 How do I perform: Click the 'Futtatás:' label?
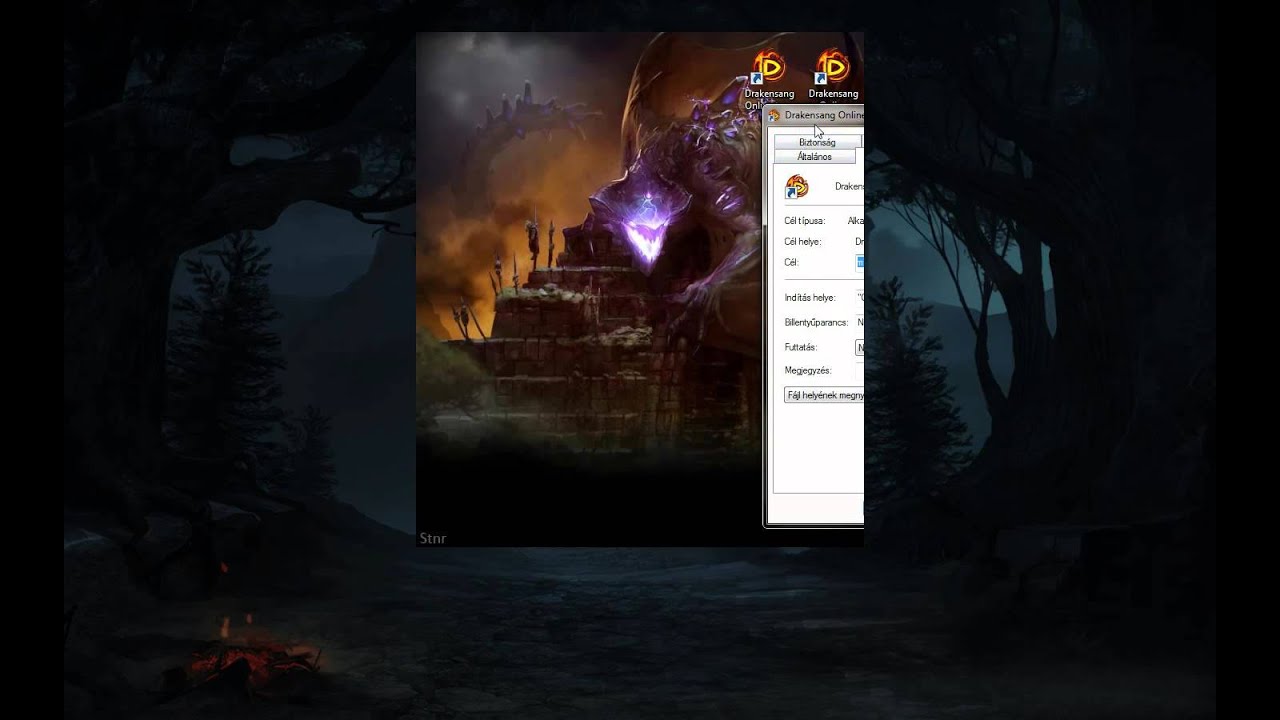click(801, 348)
